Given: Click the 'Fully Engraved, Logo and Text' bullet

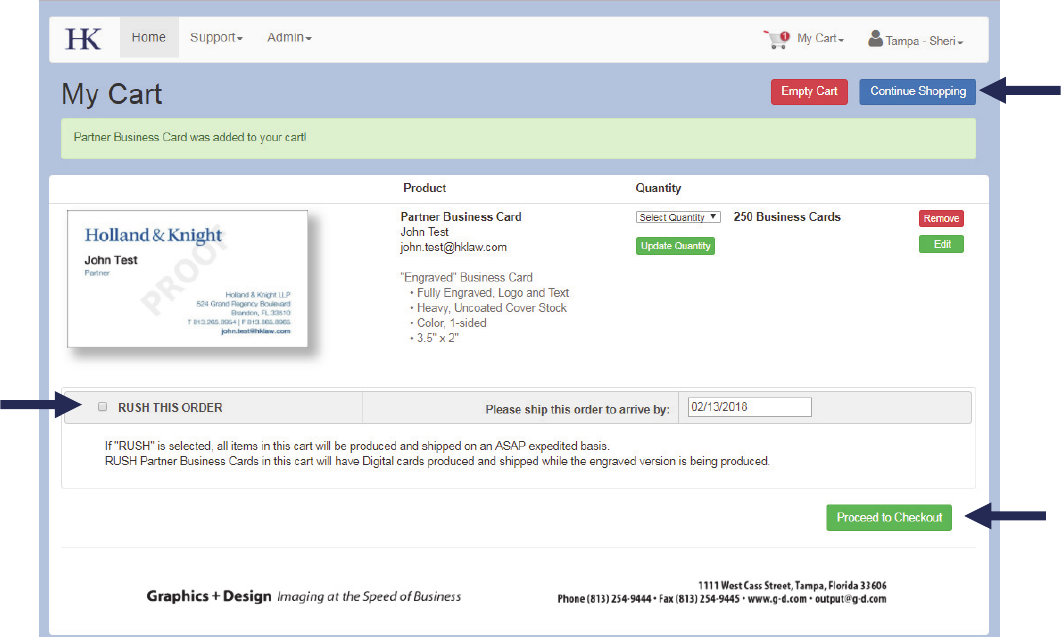Looking at the screenshot, I should pos(493,292).
